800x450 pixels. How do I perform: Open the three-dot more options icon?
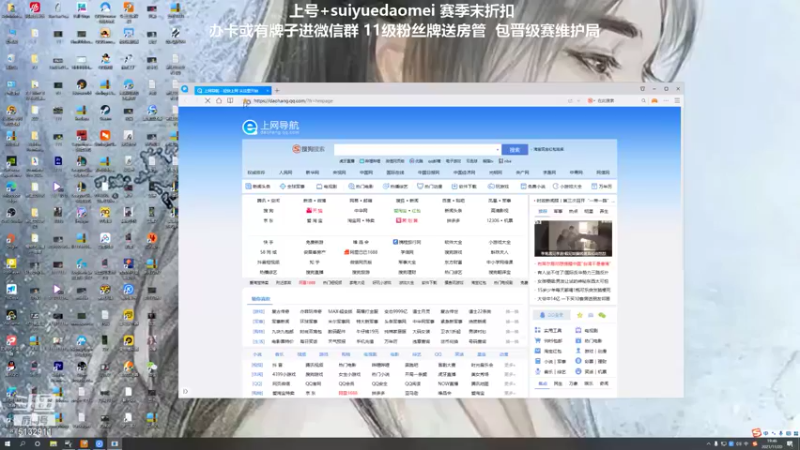click(666, 101)
